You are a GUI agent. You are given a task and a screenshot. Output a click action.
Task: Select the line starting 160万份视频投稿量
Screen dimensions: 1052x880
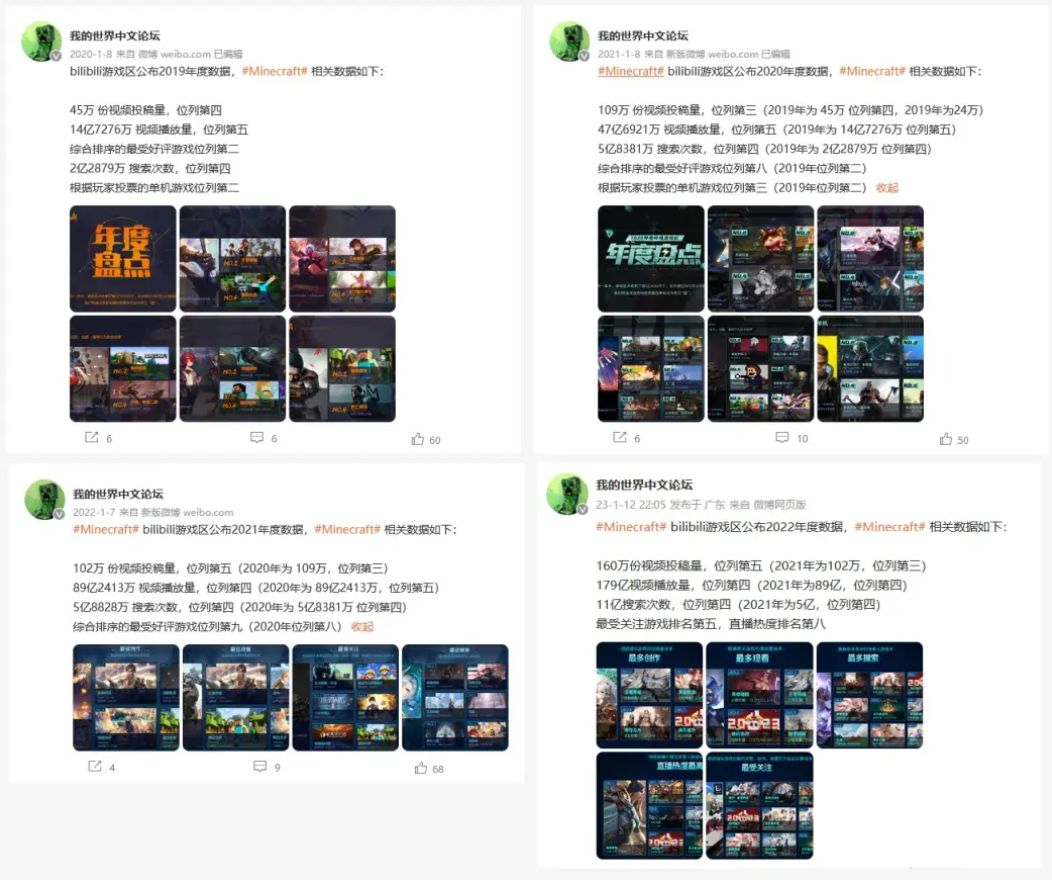coord(761,565)
